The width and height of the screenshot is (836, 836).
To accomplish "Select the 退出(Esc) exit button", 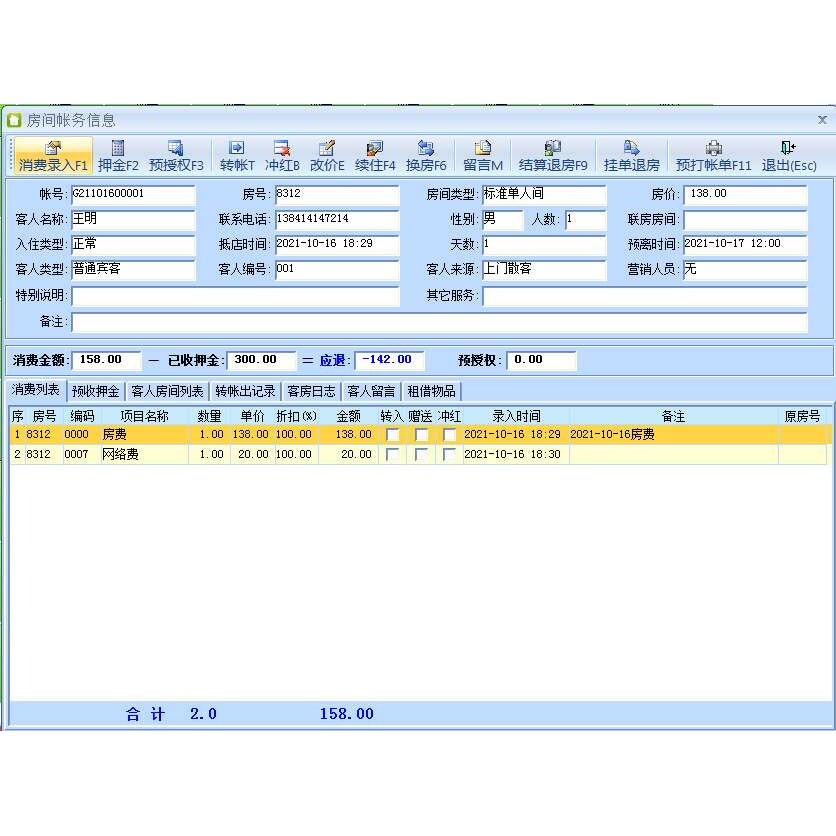I will [x=789, y=156].
